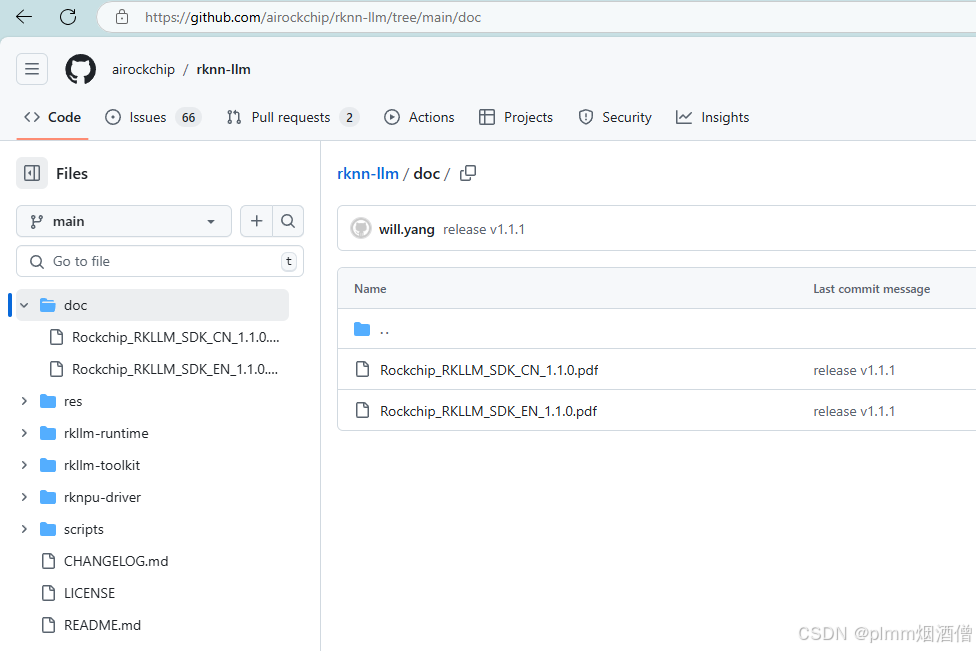Select the doc folder in tree
This screenshot has height=651, width=976.
(152, 305)
